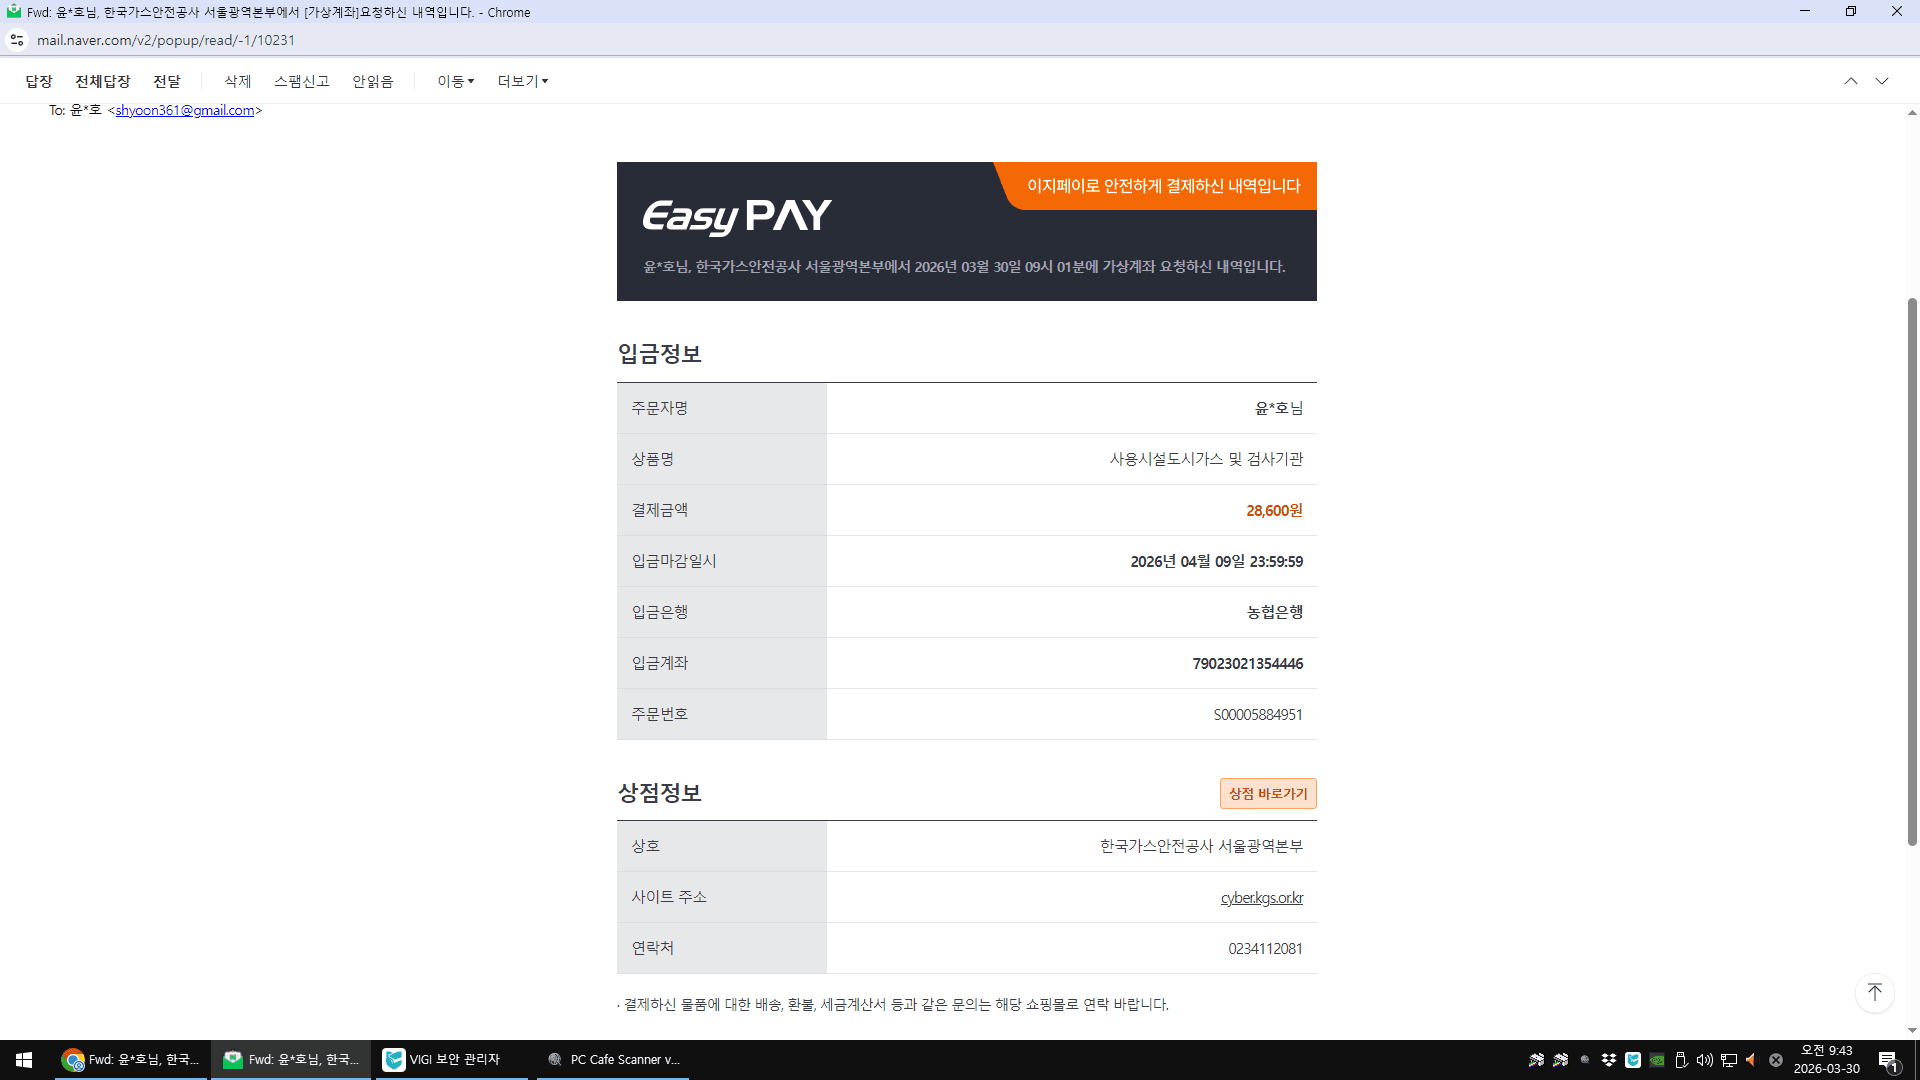
Task: Expand the 더보기 dropdown menu
Action: point(522,81)
